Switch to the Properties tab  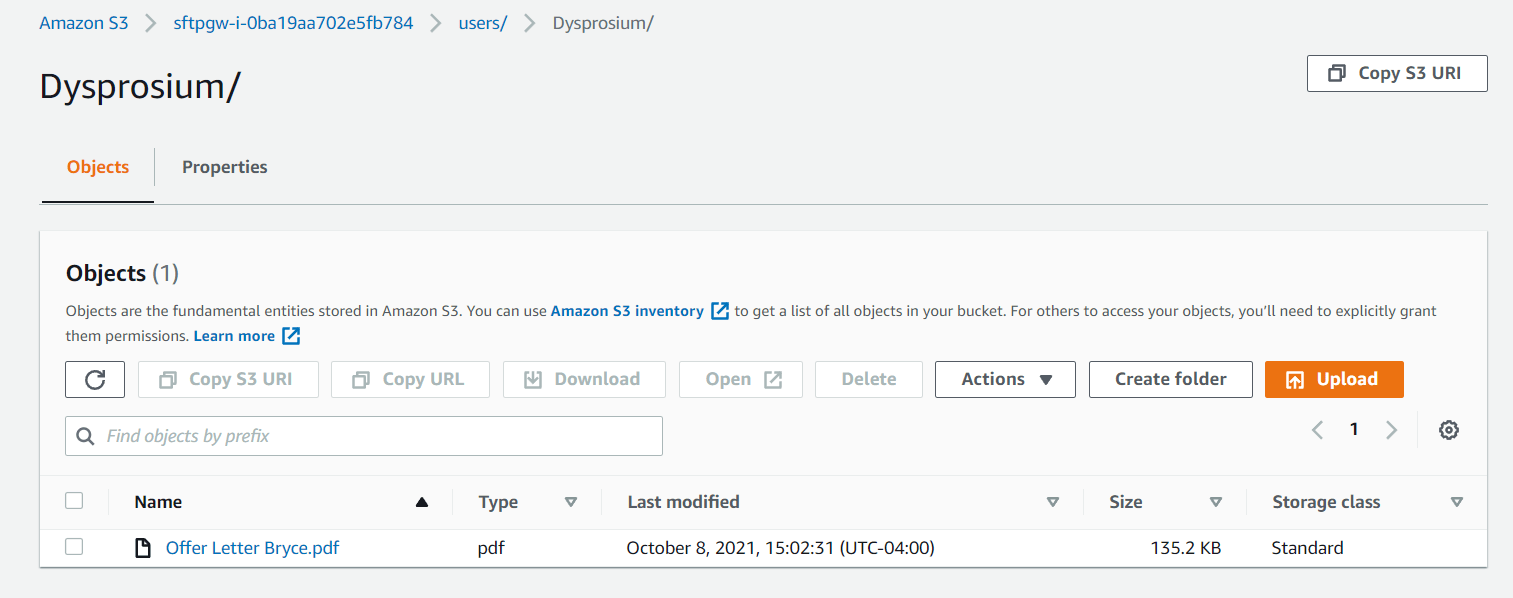[x=224, y=166]
